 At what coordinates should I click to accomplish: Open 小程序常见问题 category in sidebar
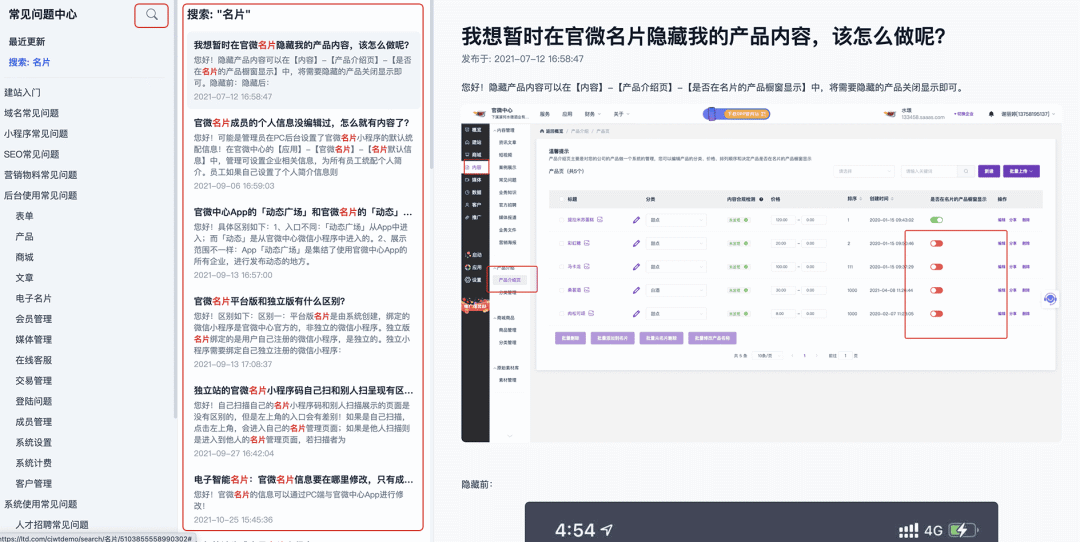click(36, 134)
